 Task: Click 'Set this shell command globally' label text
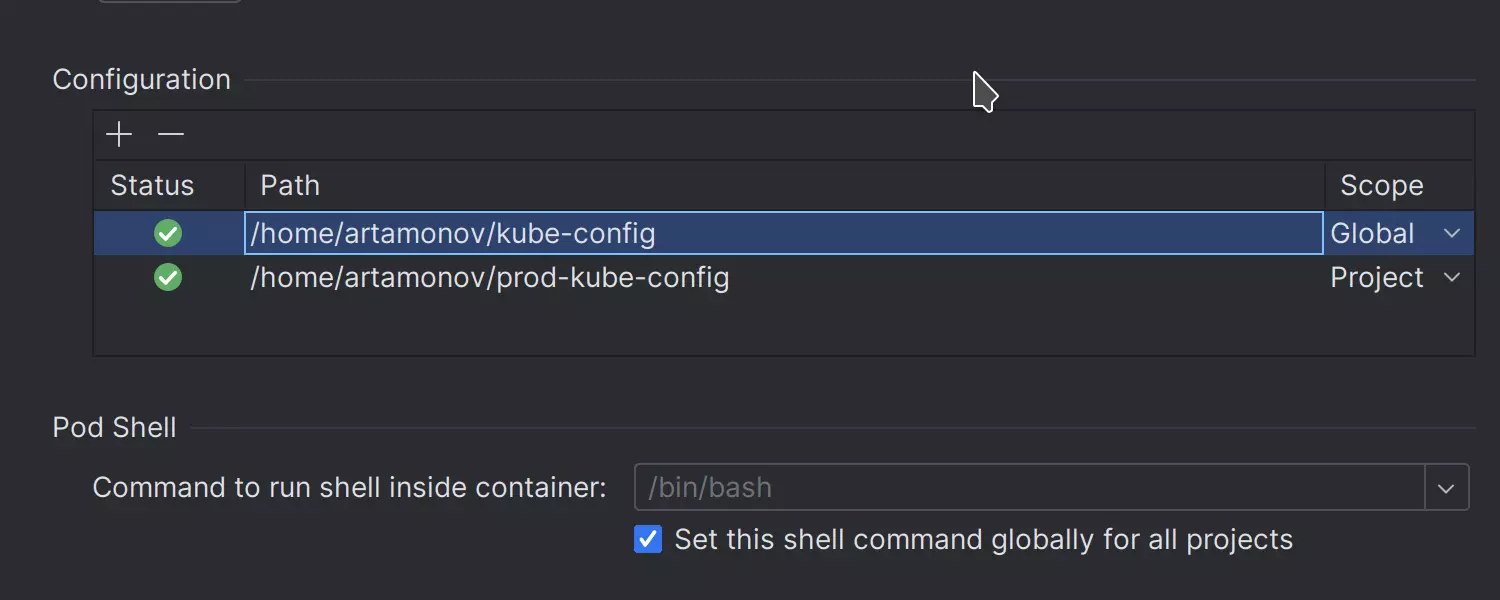(x=983, y=540)
